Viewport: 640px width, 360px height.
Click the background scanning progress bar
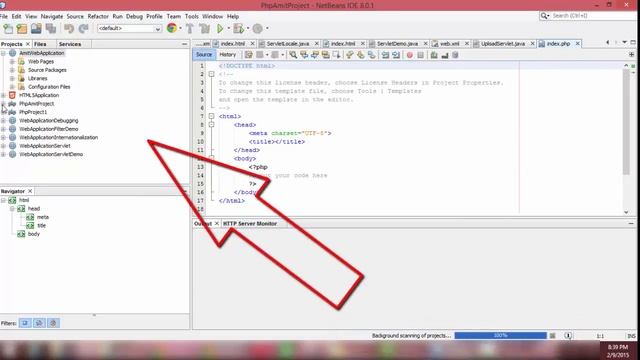500,335
